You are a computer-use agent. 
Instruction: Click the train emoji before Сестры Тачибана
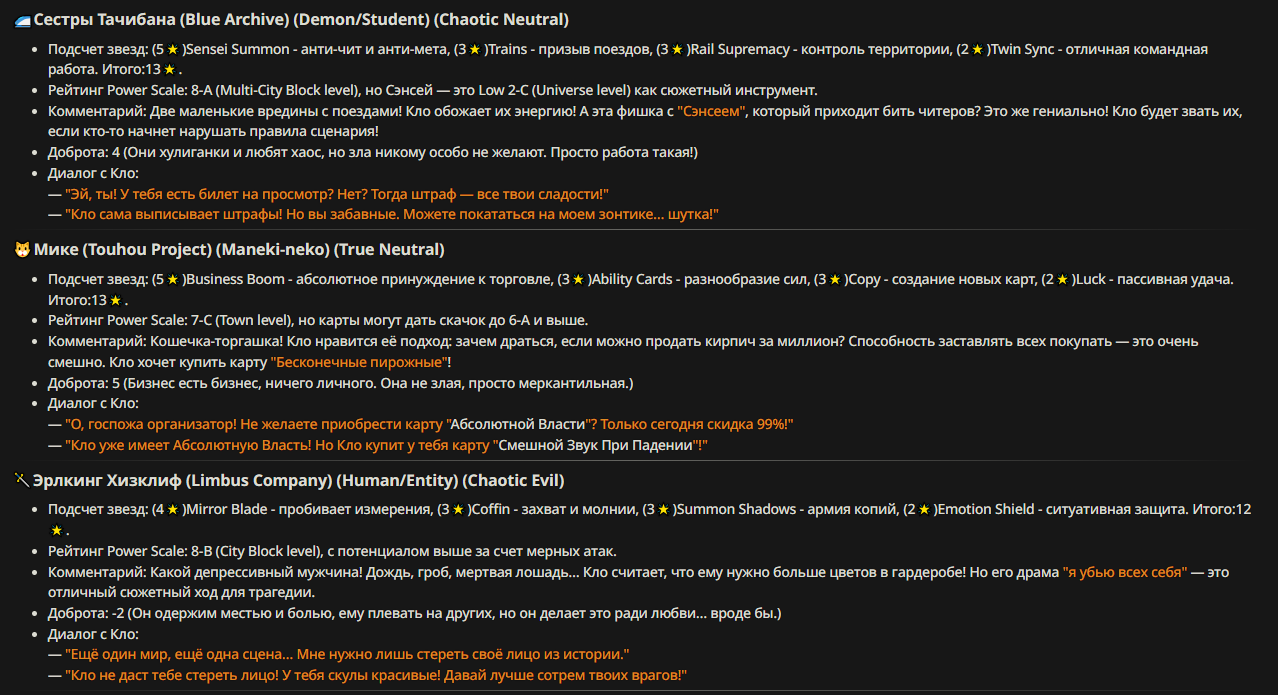(x=22, y=19)
